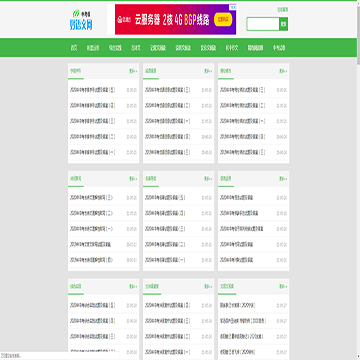Open the first article in the bottom-middle panel
The width and height of the screenshot is (360, 360).
click(x=167, y=305)
